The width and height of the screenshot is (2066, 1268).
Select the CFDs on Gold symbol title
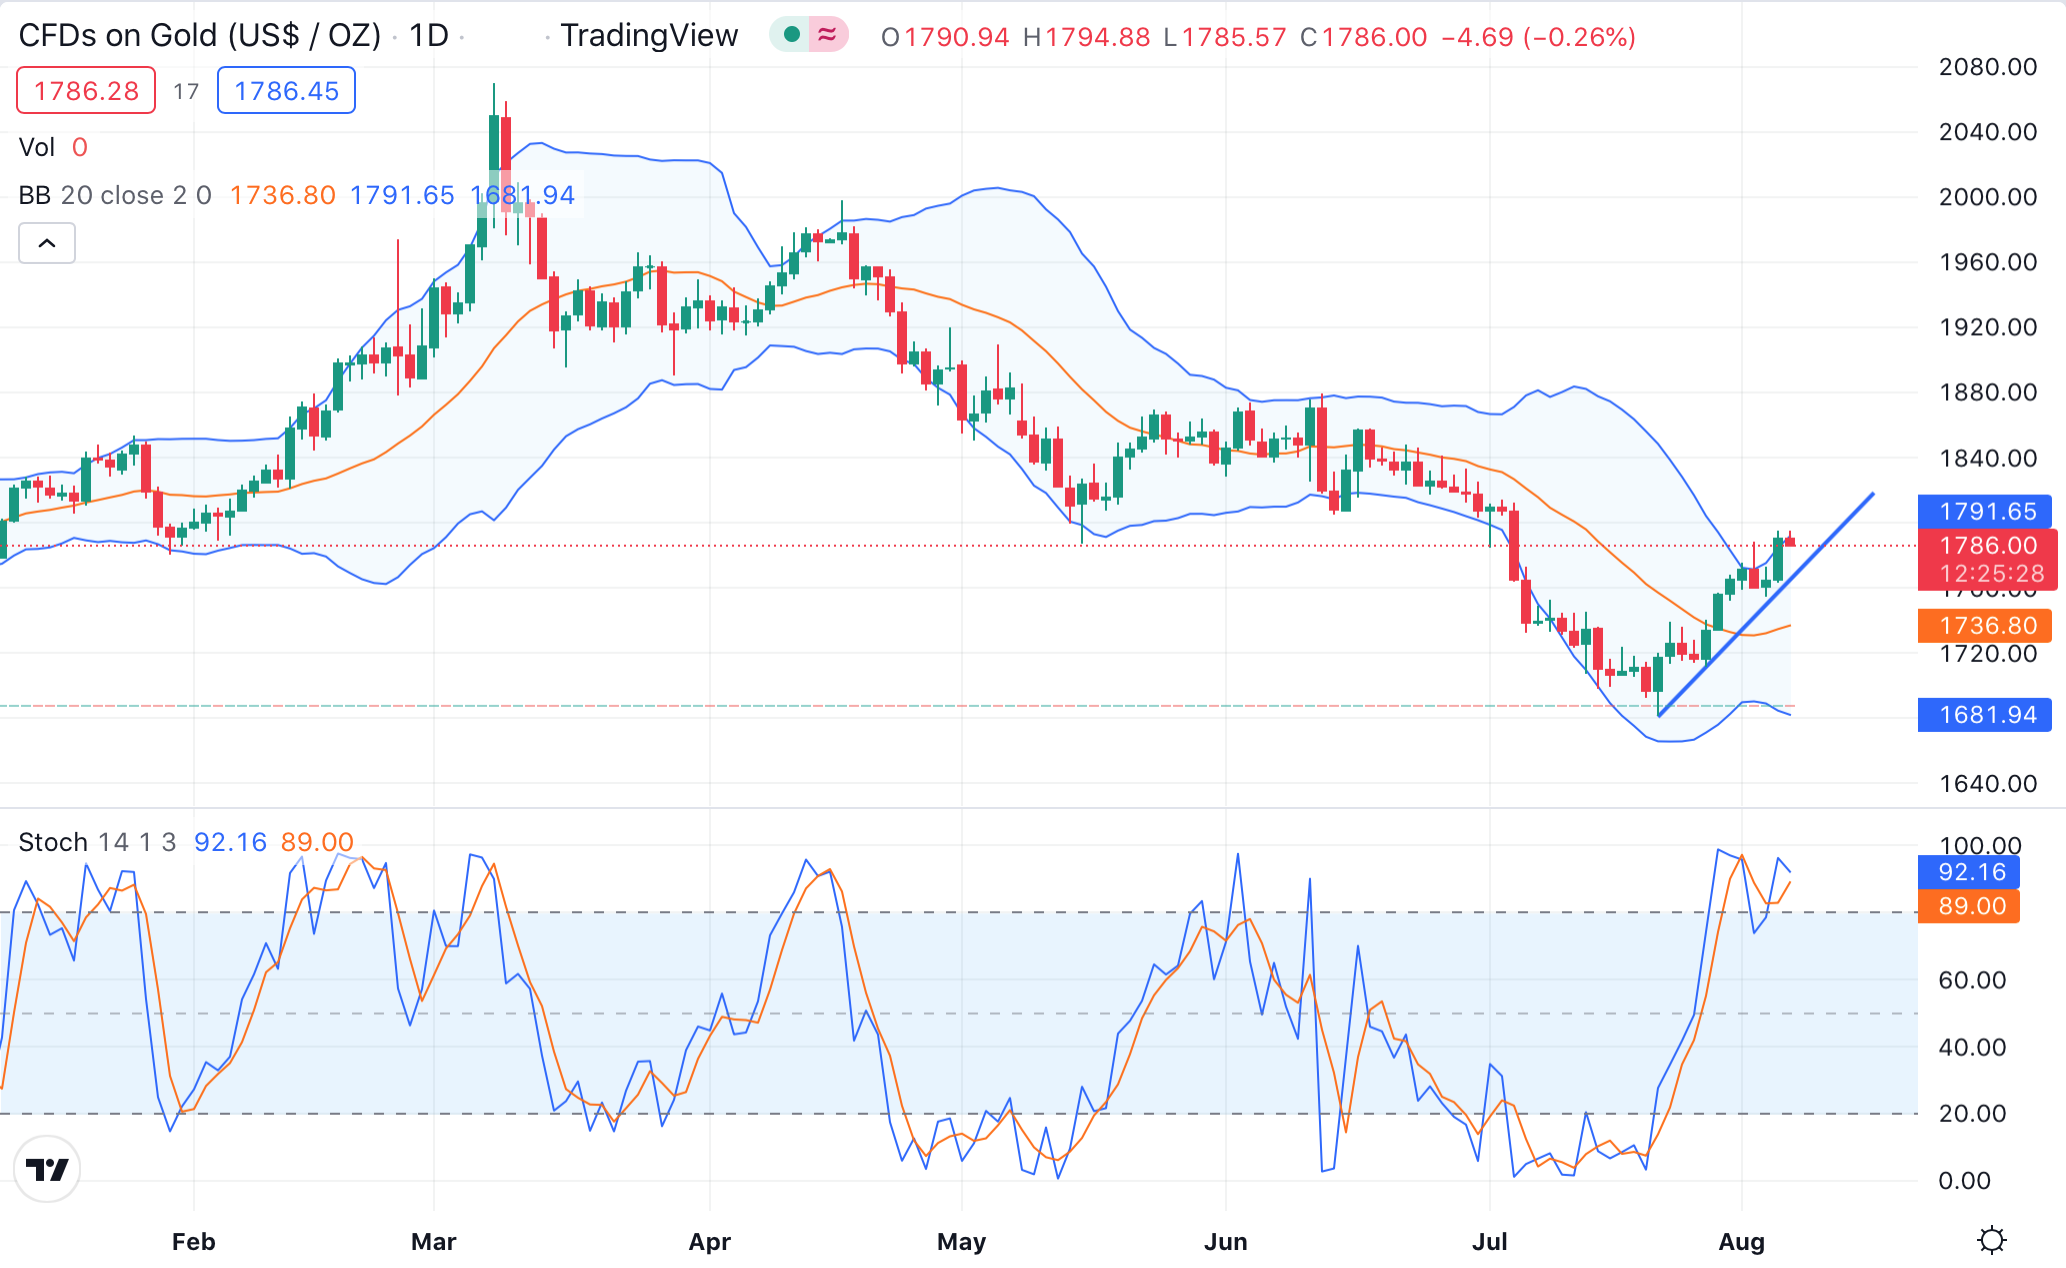click(x=200, y=36)
